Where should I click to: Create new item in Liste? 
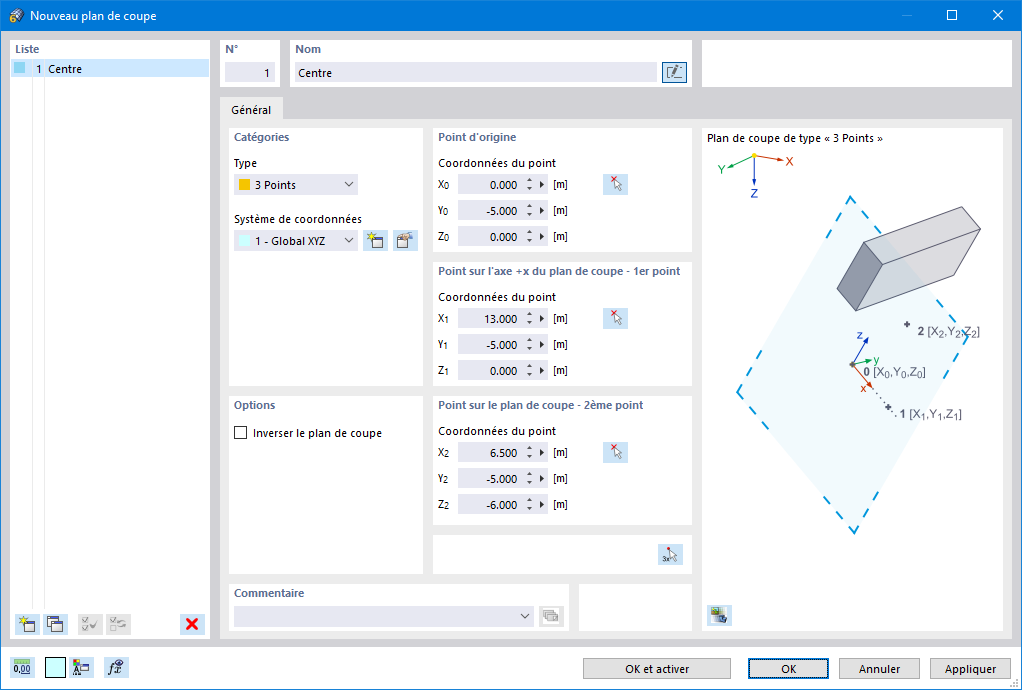27,624
